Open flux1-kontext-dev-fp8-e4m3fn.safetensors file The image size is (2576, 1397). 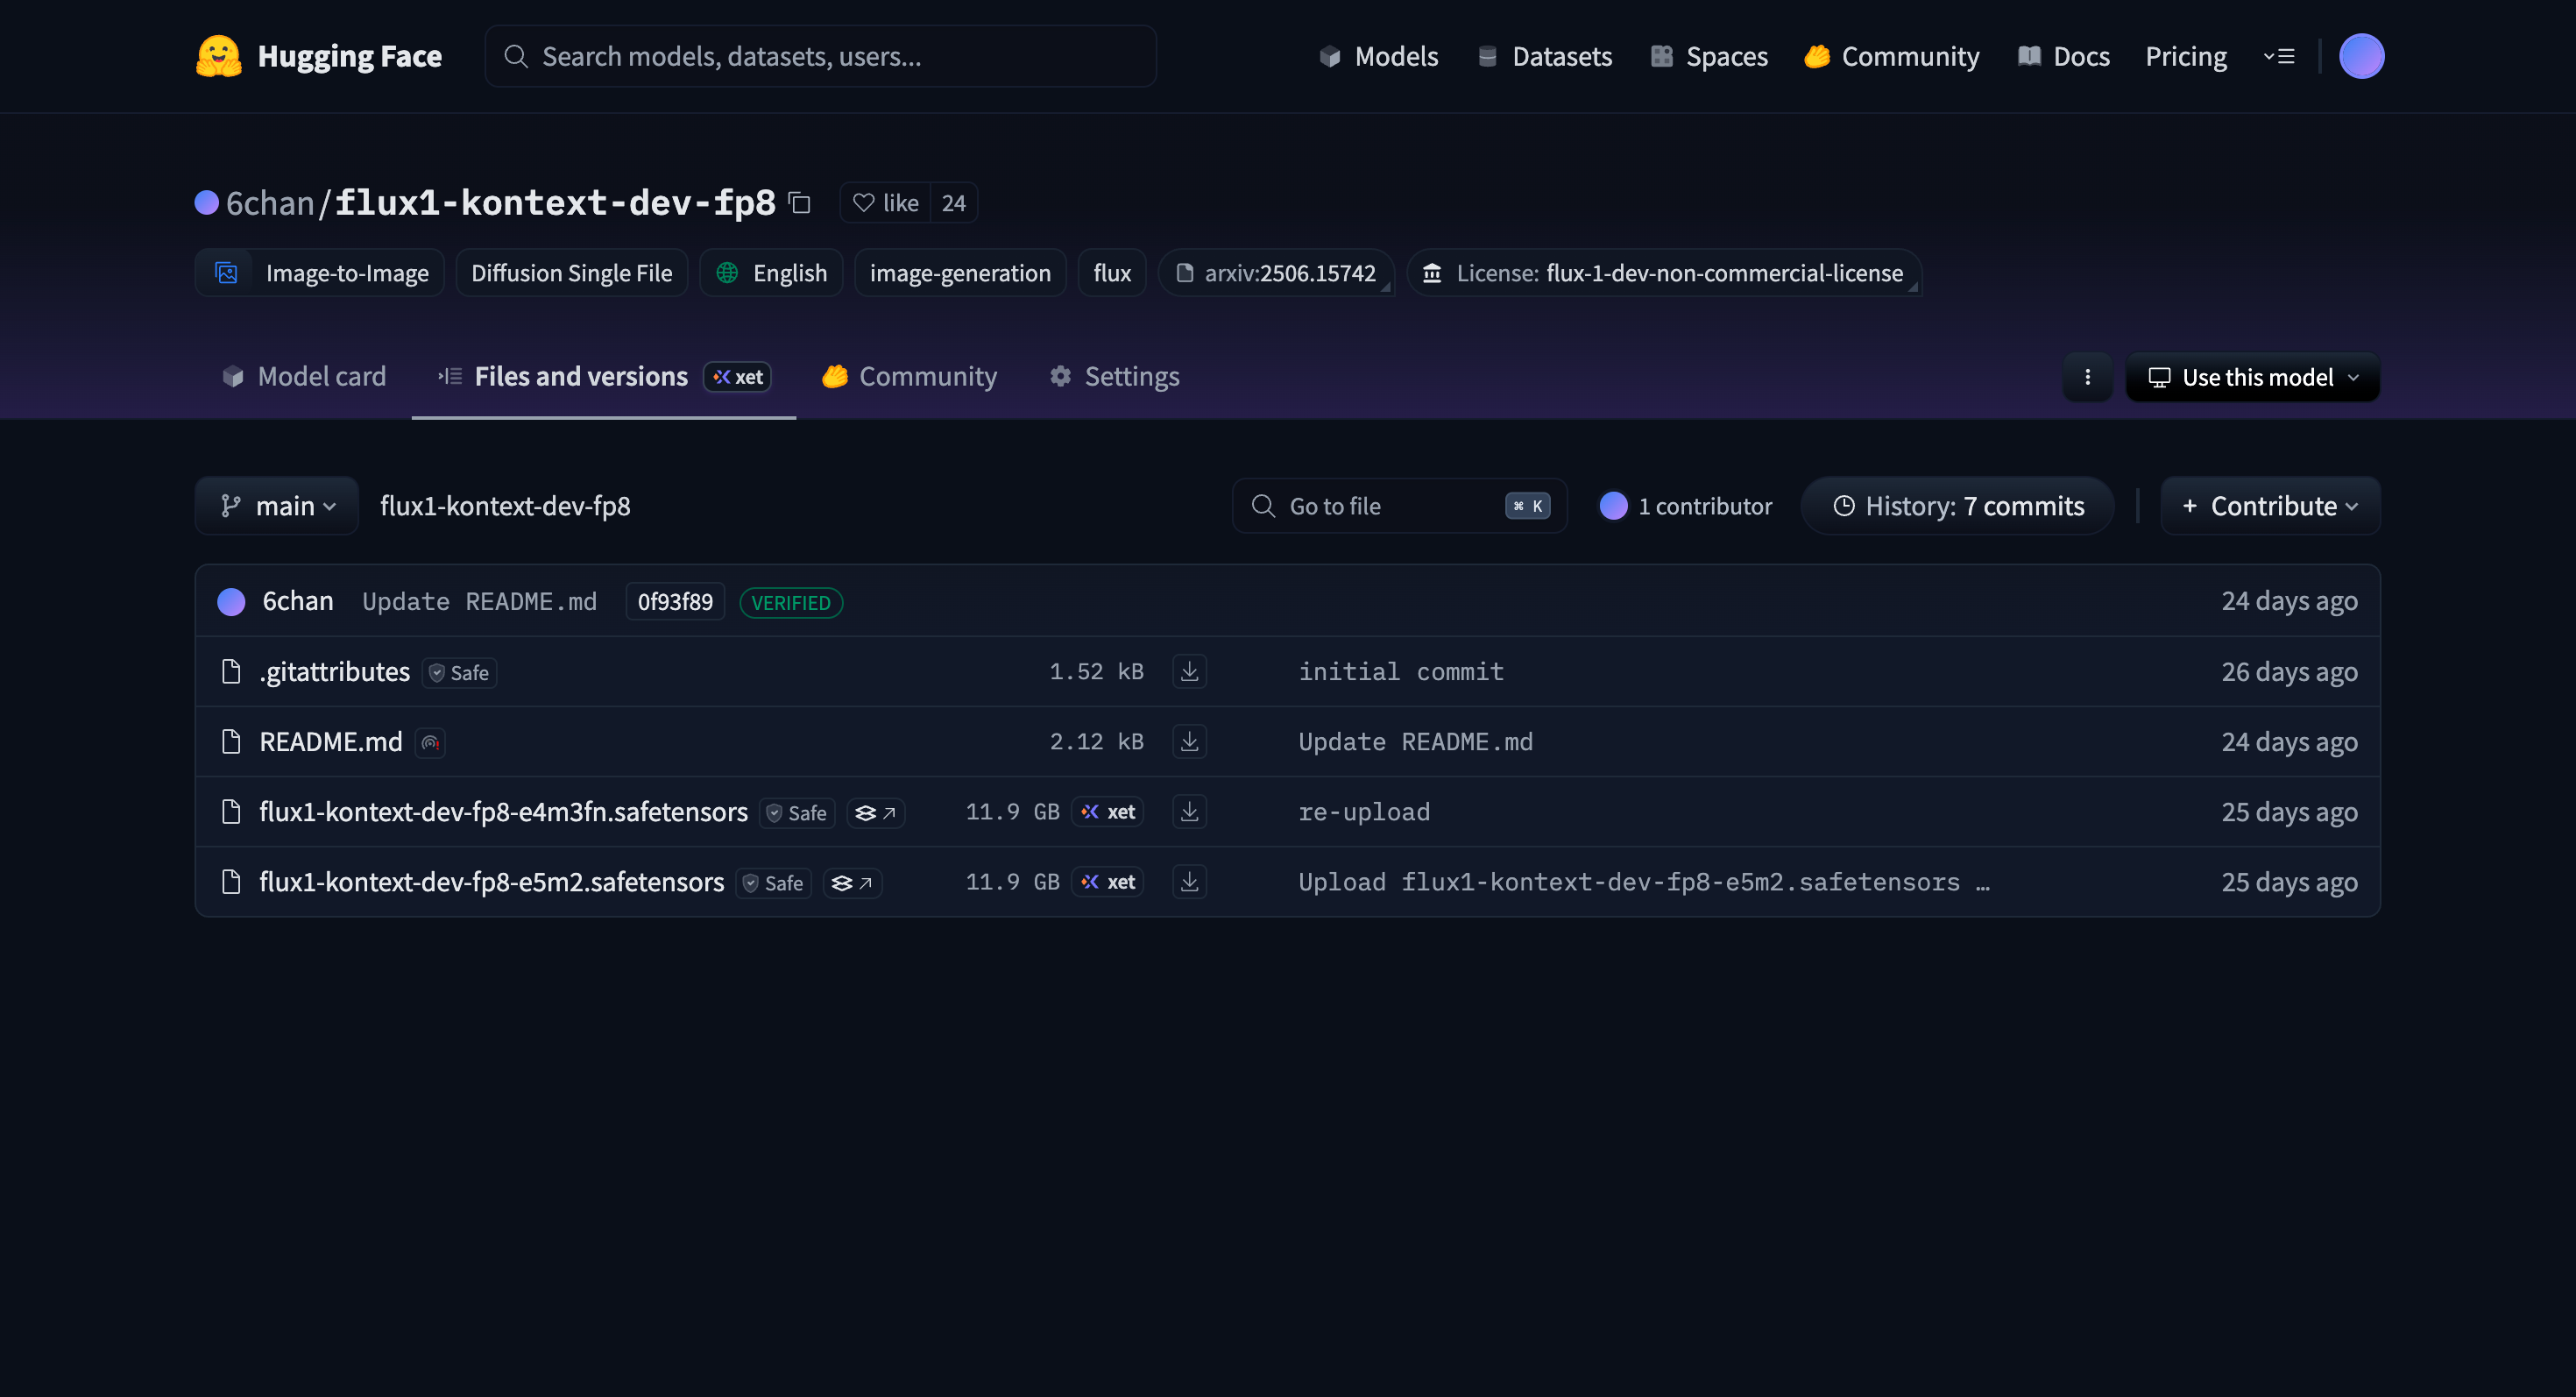[x=504, y=811]
